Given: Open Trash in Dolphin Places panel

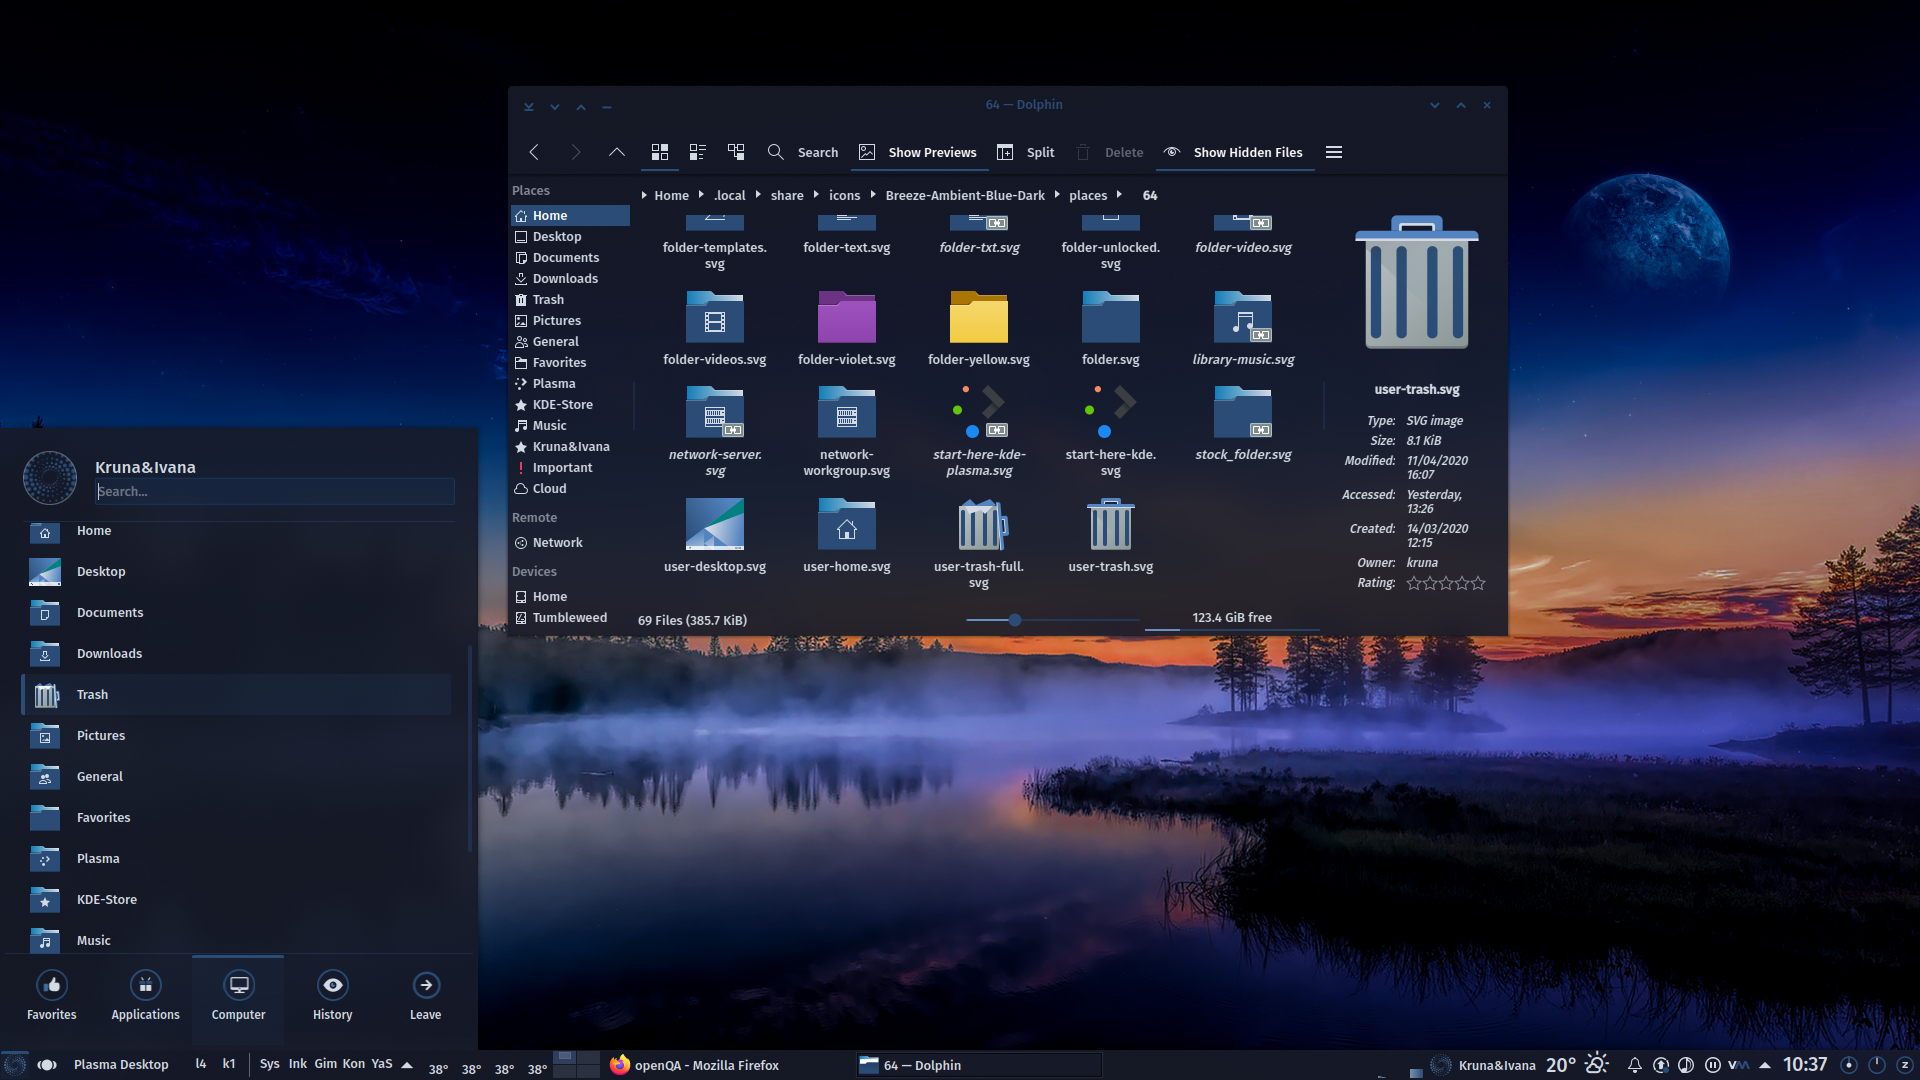Looking at the screenshot, I should (x=570, y=299).
